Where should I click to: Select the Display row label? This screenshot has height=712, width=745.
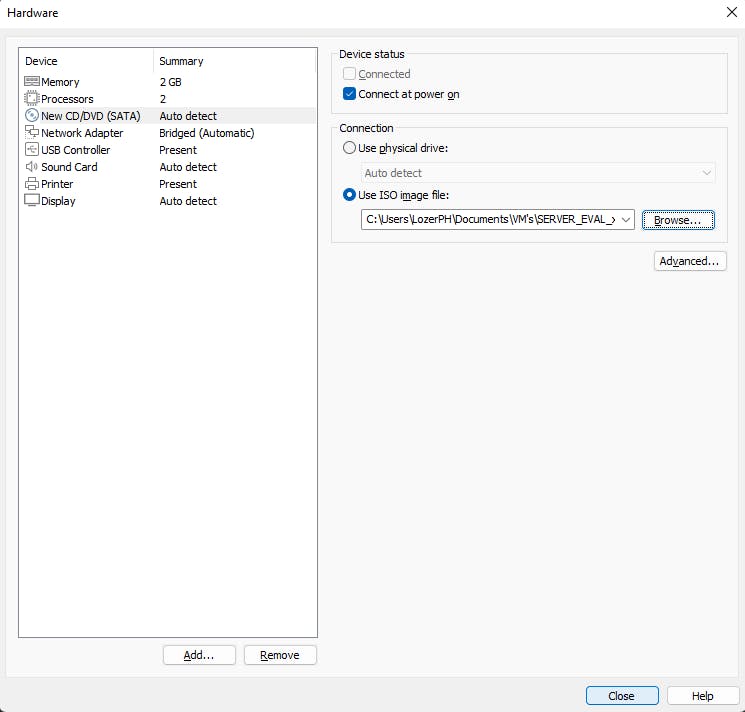58,201
